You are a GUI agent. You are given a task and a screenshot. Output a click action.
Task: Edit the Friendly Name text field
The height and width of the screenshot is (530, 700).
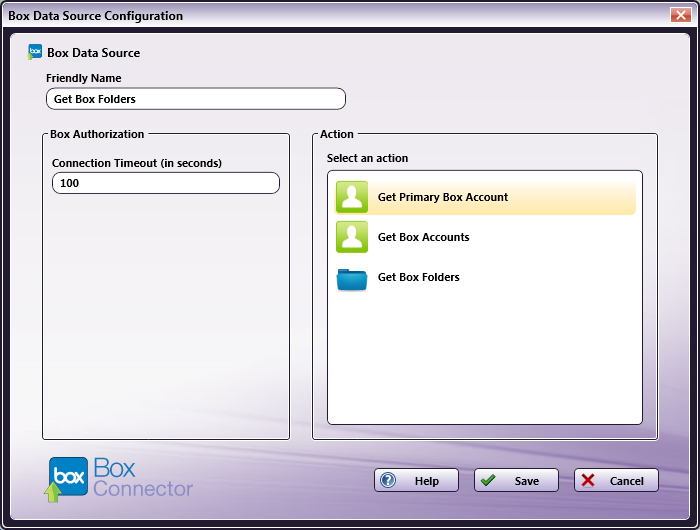pyautogui.click(x=196, y=99)
